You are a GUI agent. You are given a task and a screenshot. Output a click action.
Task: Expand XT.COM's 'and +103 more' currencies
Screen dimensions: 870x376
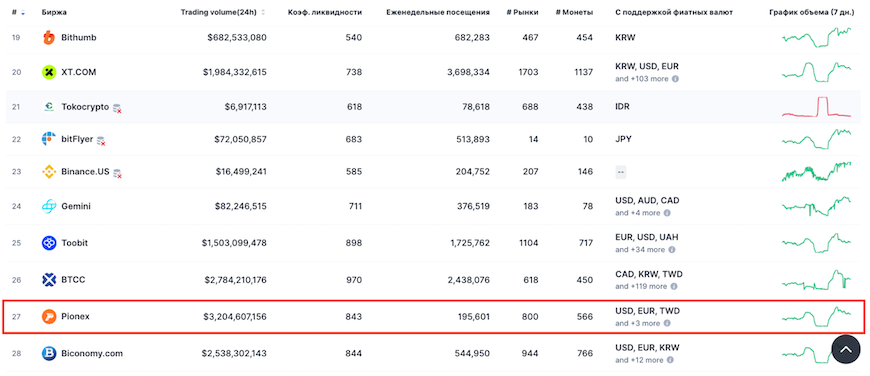coord(642,79)
